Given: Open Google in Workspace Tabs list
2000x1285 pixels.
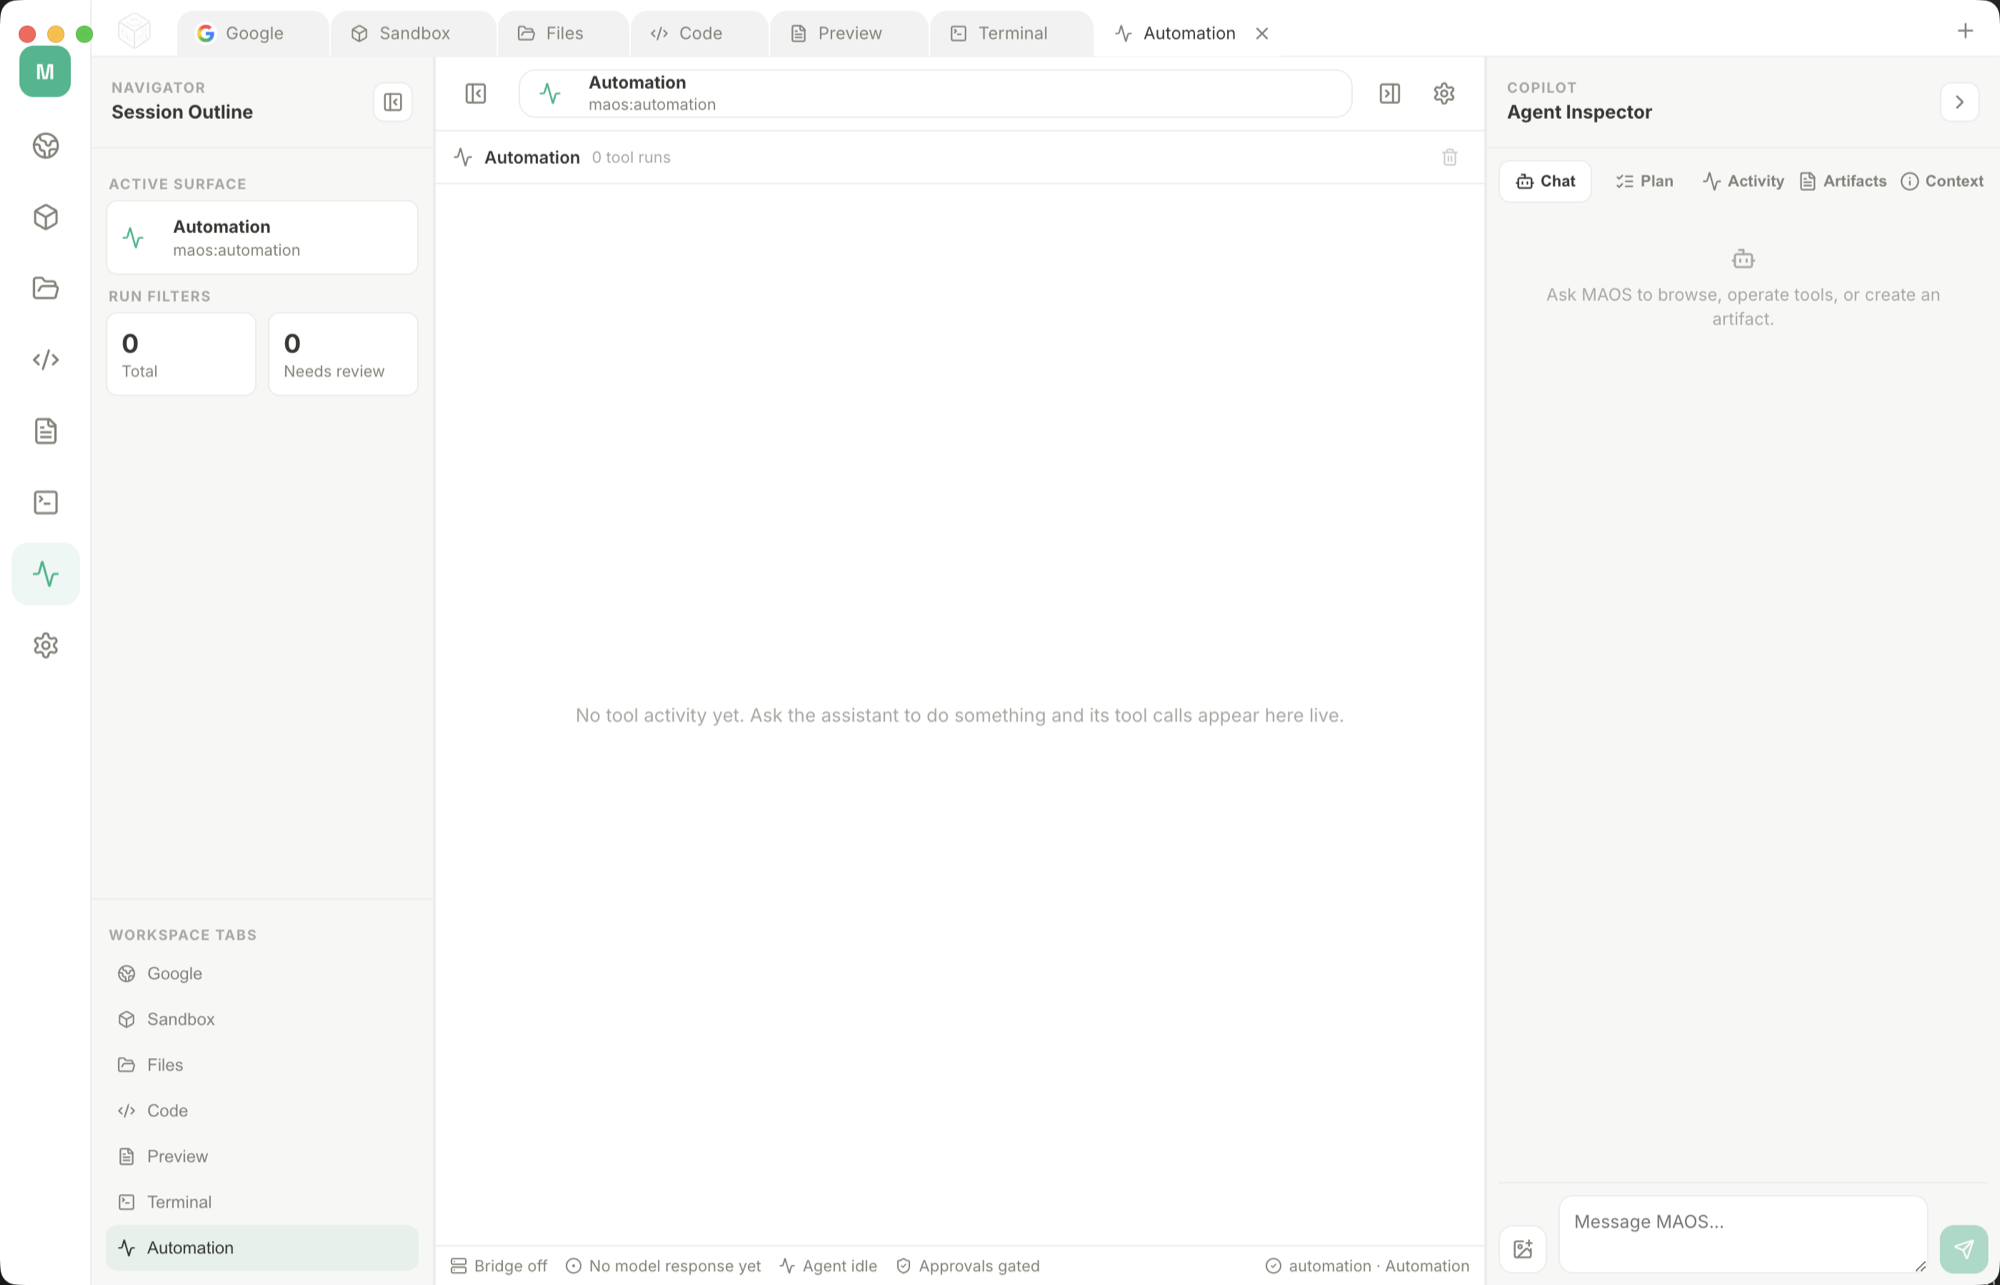Looking at the screenshot, I should [x=262, y=973].
